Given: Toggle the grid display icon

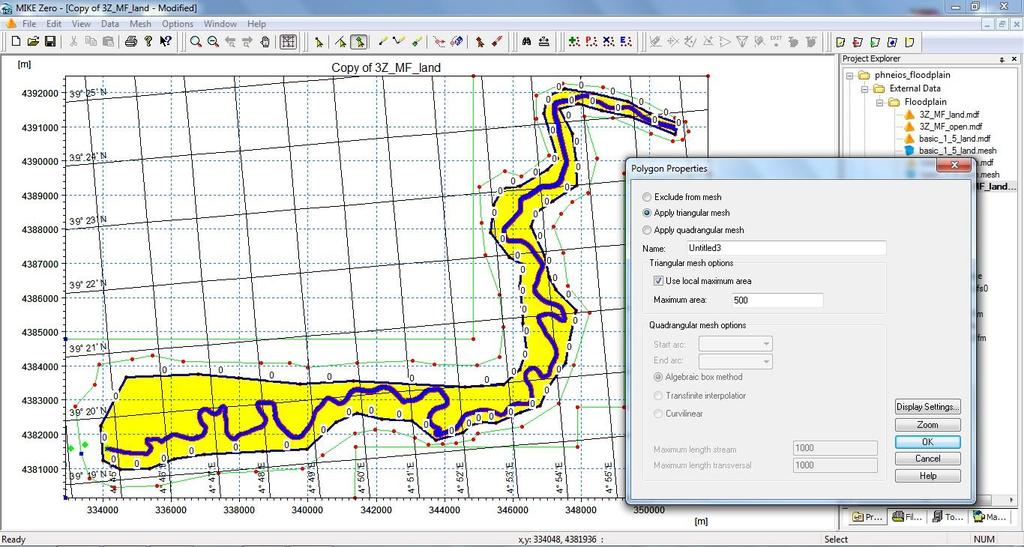Looking at the screenshot, I should pos(287,42).
